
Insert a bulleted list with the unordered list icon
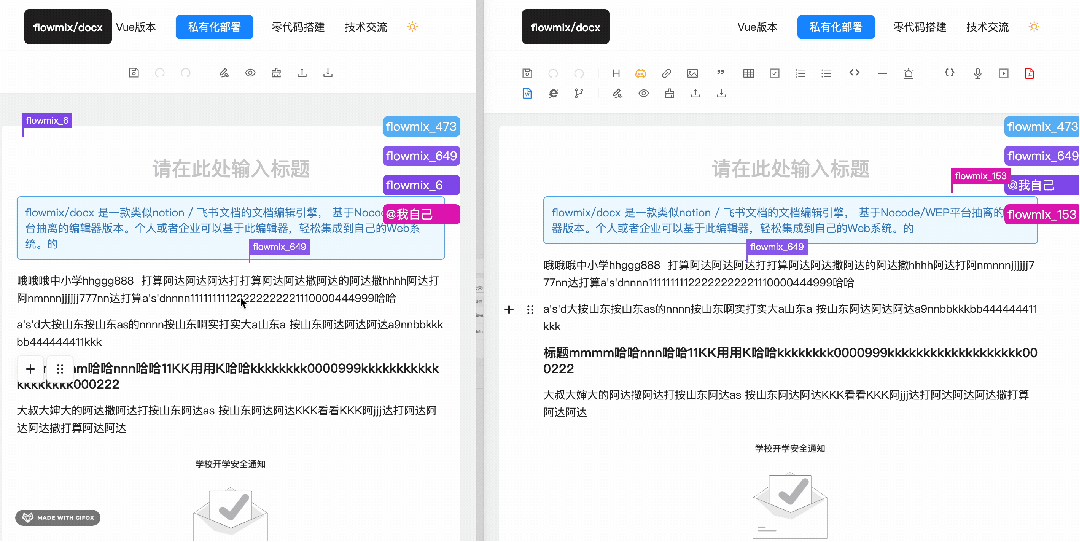click(827, 73)
